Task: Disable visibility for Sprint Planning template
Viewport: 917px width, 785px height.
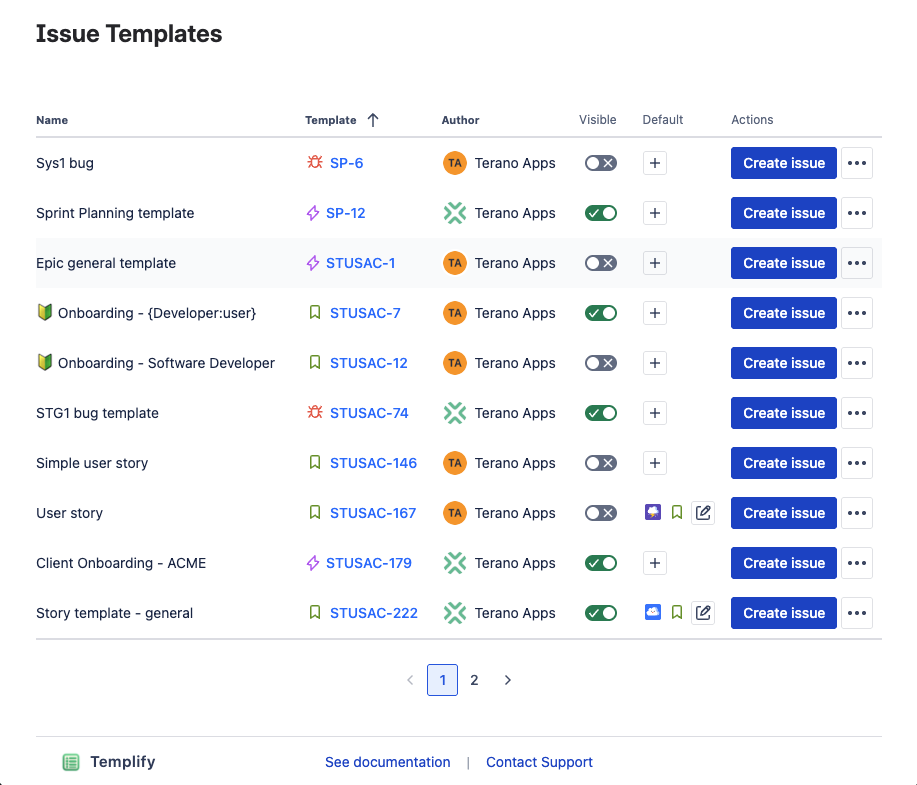Action: click(x=600, y=213)
